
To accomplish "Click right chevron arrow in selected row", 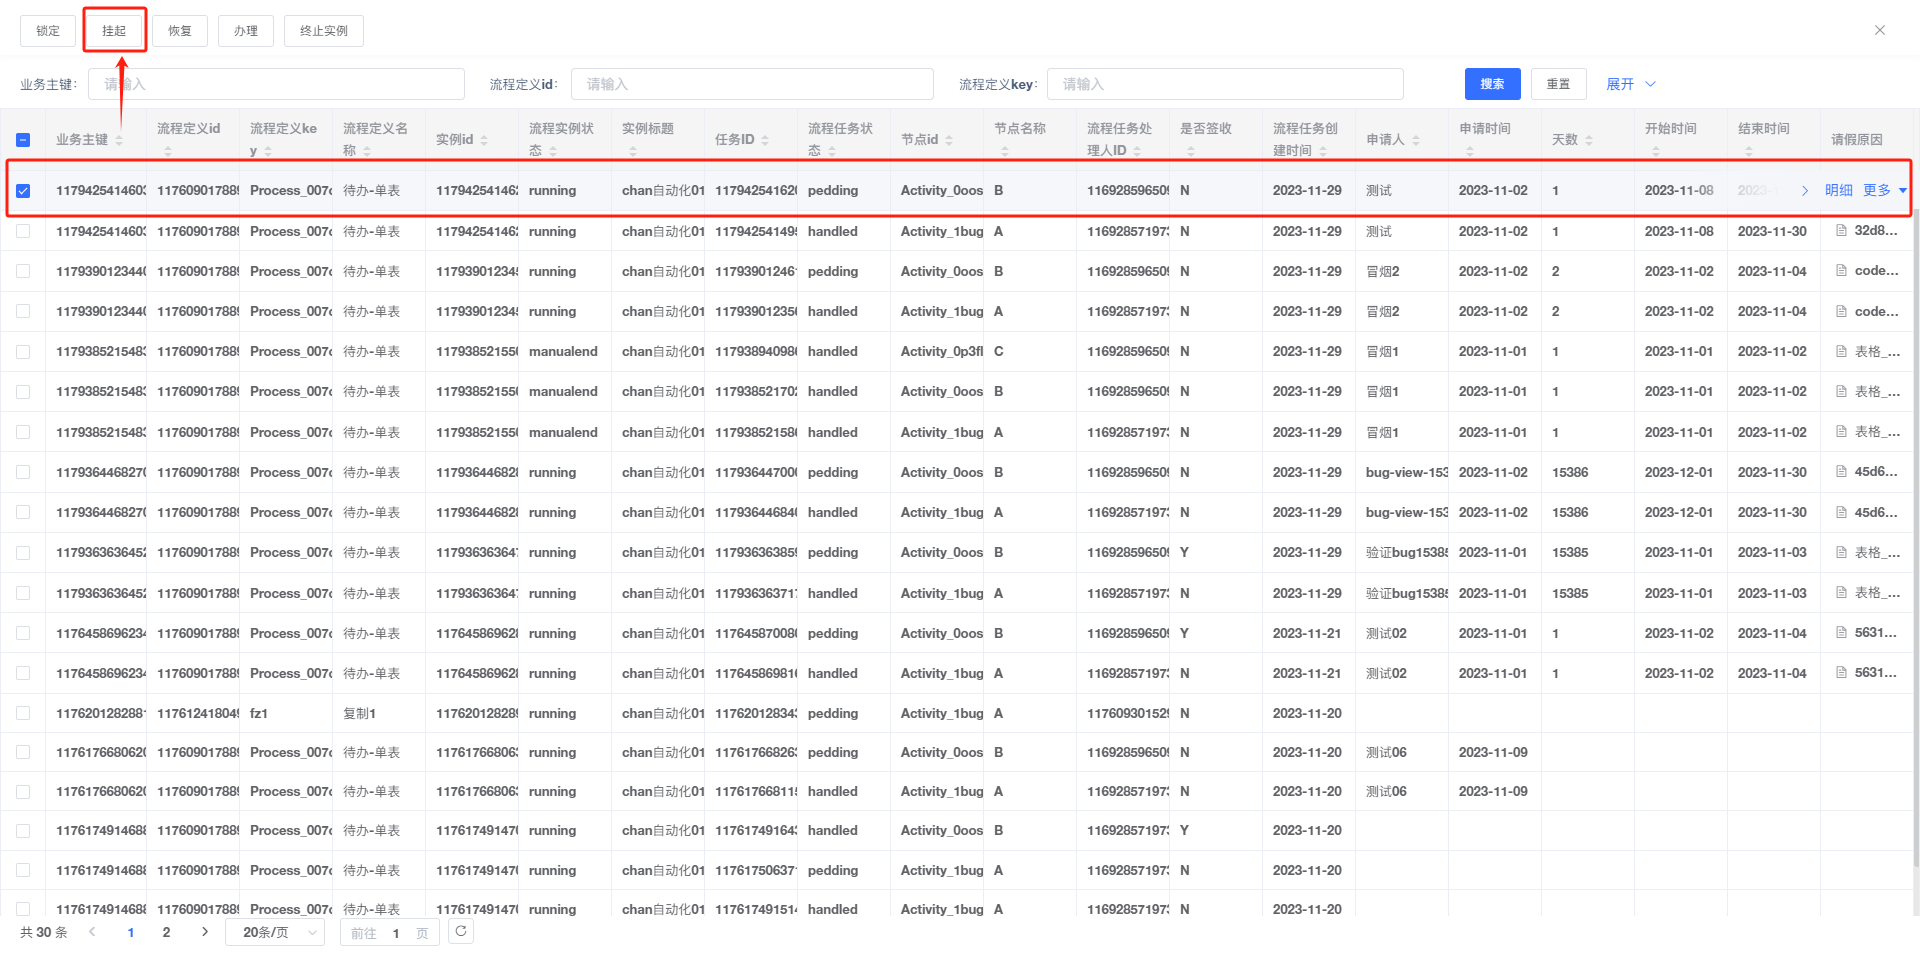I will click(x=1804, y=190).
